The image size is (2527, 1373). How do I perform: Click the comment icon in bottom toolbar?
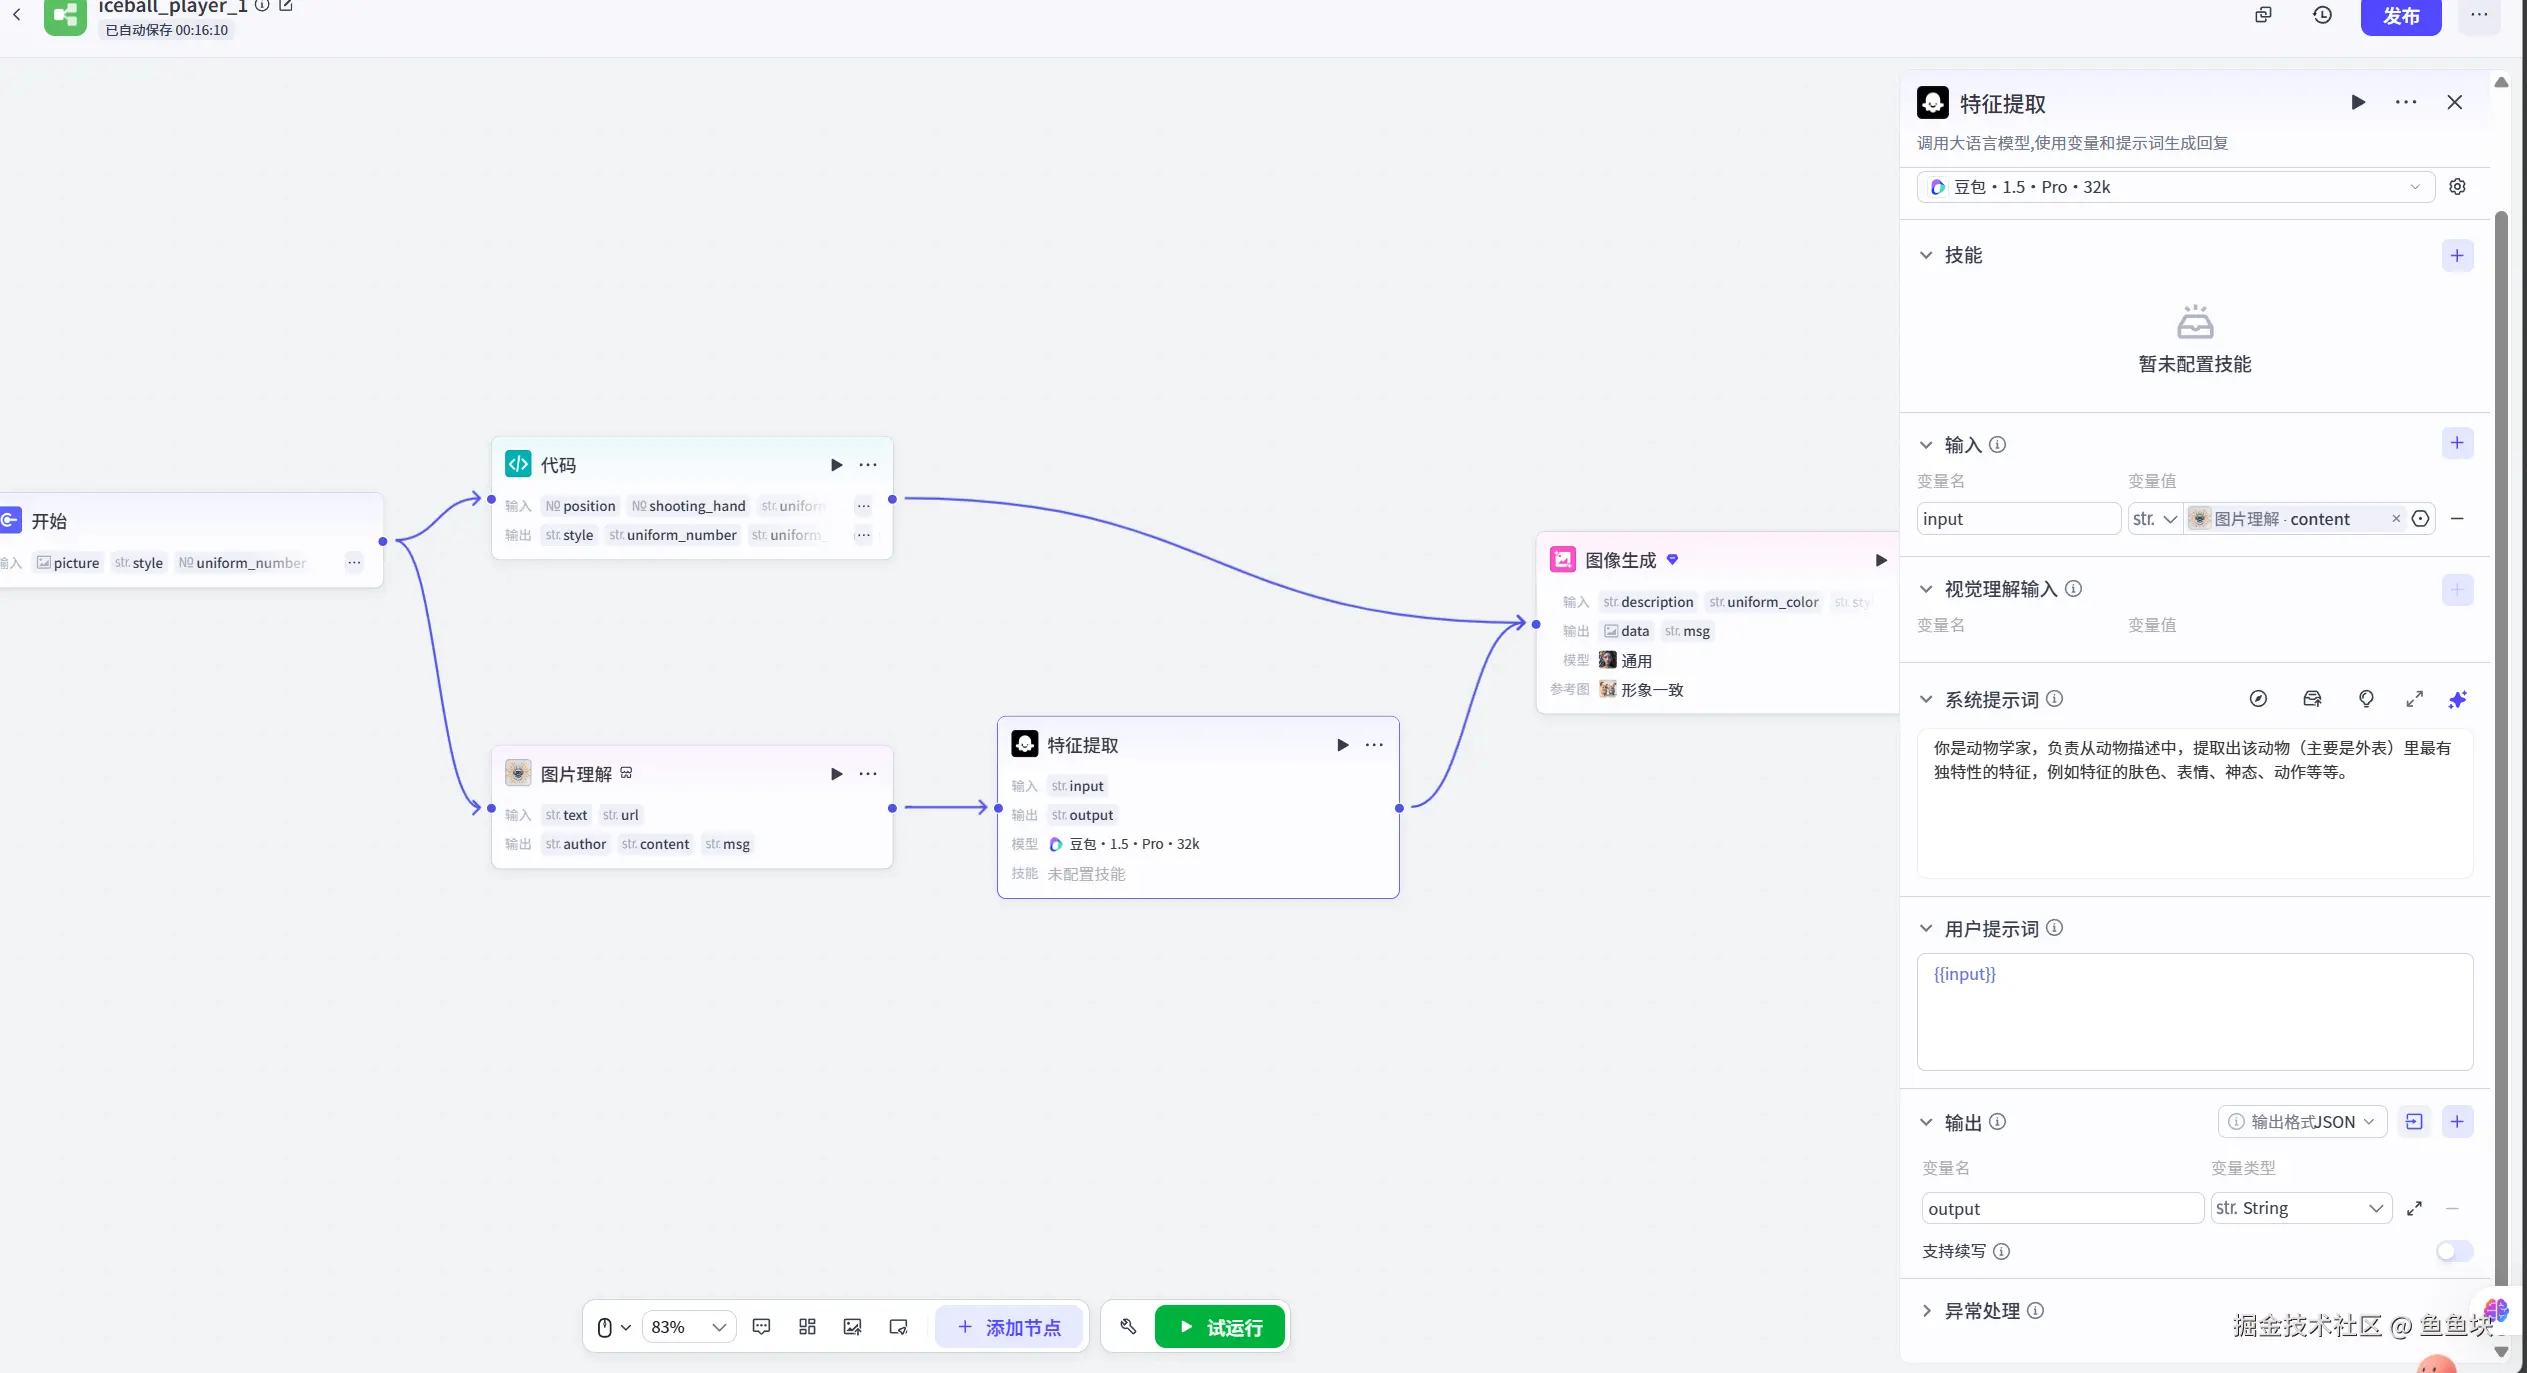[761, 1327]
